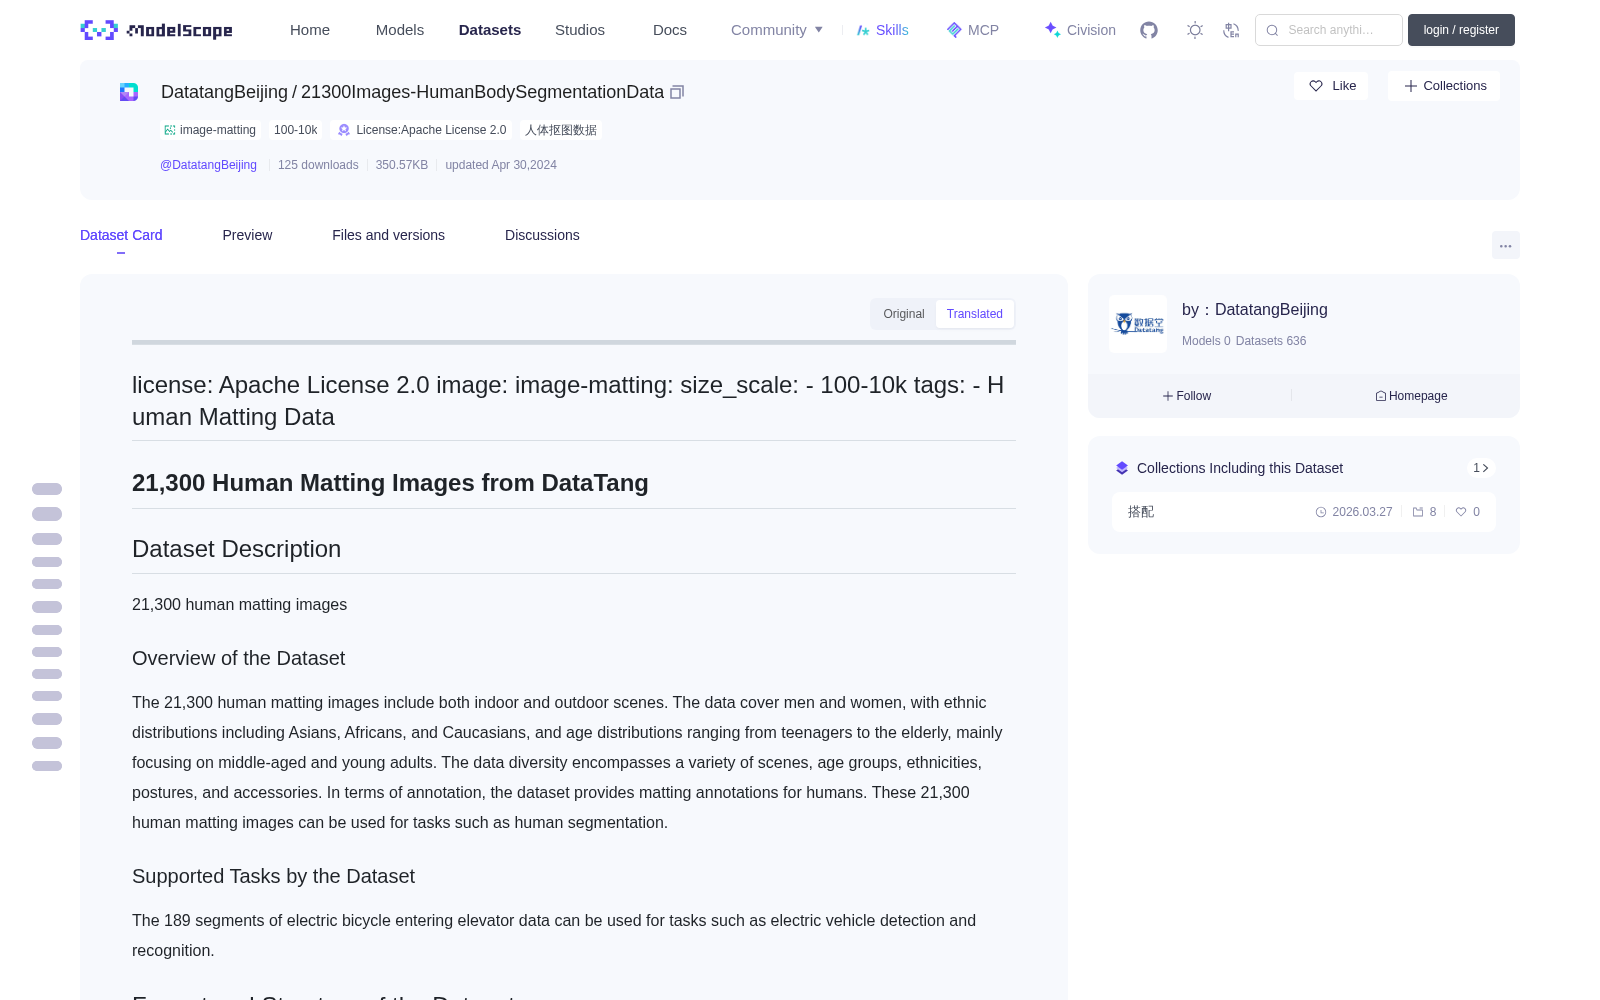This screenshot has height=1000, width=1600.
Task: Expand collections list via 1 chevron
Action: pos(1481,468)
